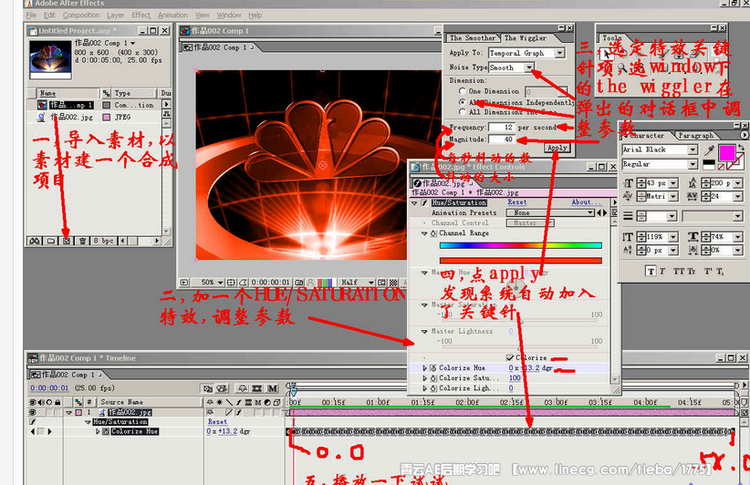Screen dimensions: 750x485
Task: Toggle All Caps TT text style
Action: 679,272
